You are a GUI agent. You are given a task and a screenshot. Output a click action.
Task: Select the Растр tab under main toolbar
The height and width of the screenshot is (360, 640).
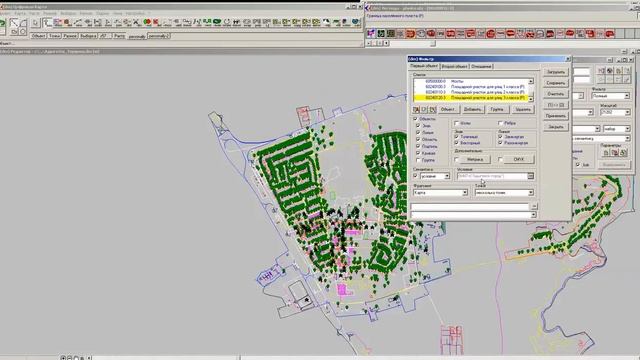point(119,36)
